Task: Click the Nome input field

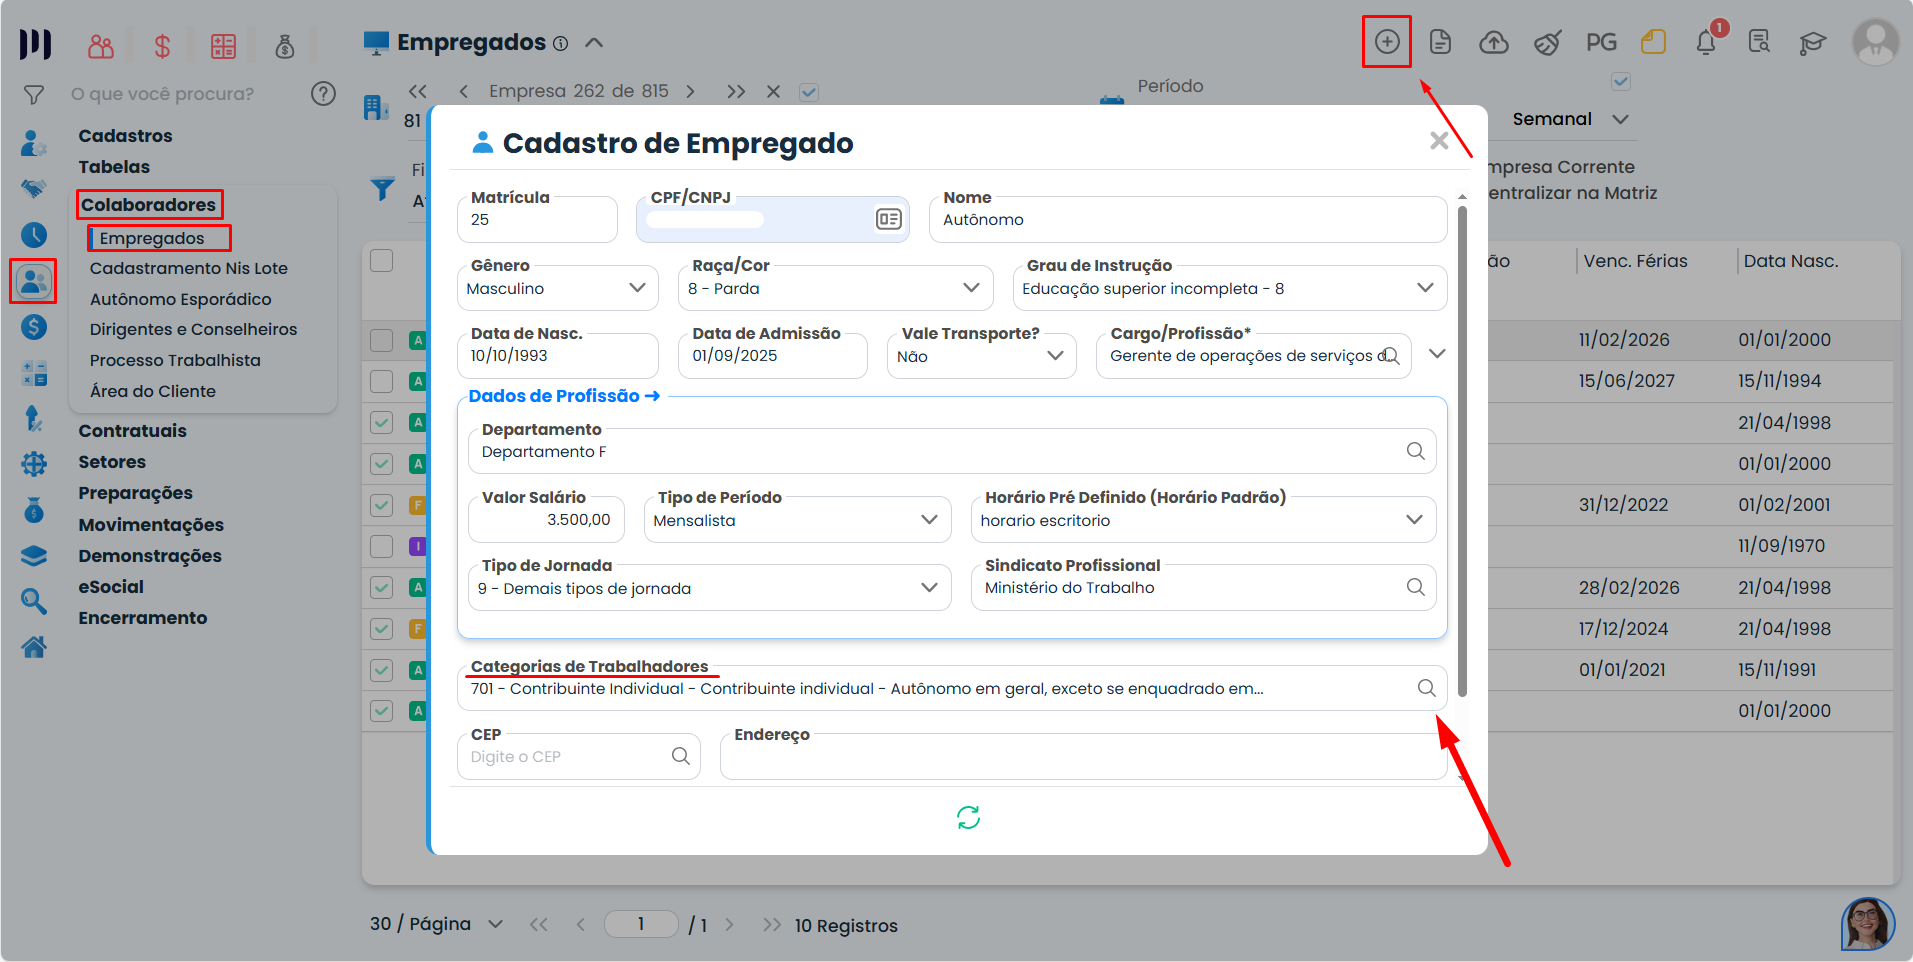Action: point(1188,220)
